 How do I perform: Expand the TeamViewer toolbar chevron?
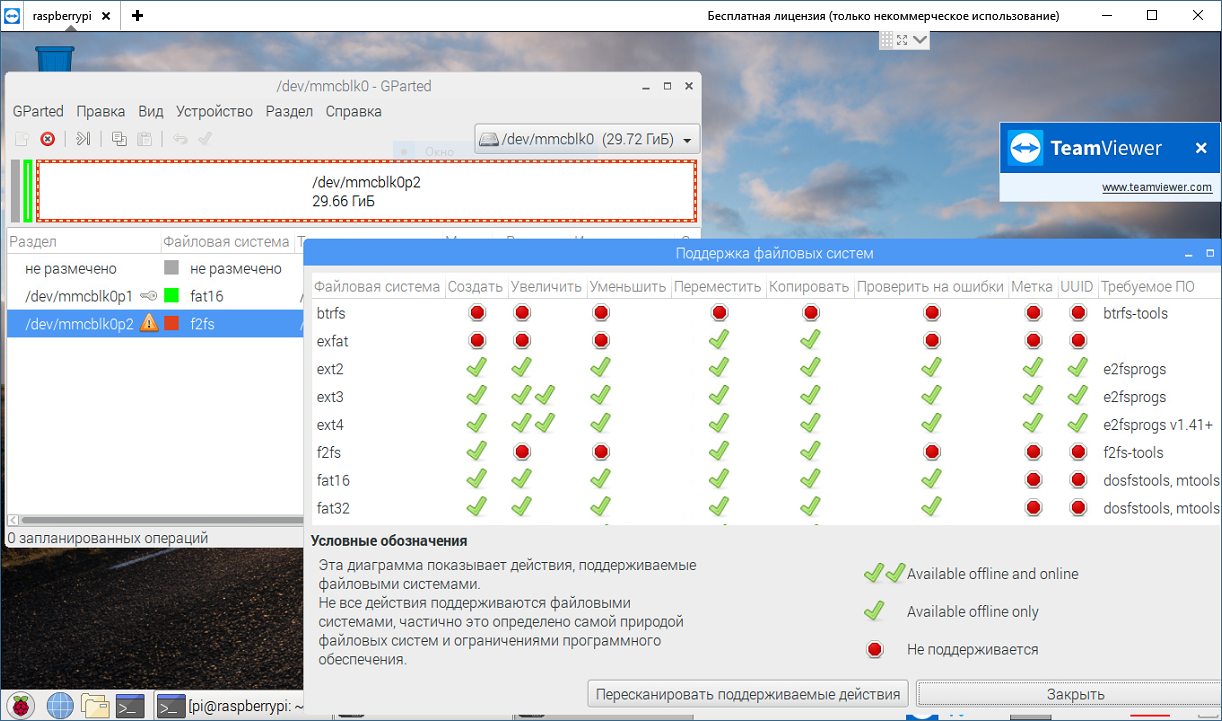pos(920,40)
